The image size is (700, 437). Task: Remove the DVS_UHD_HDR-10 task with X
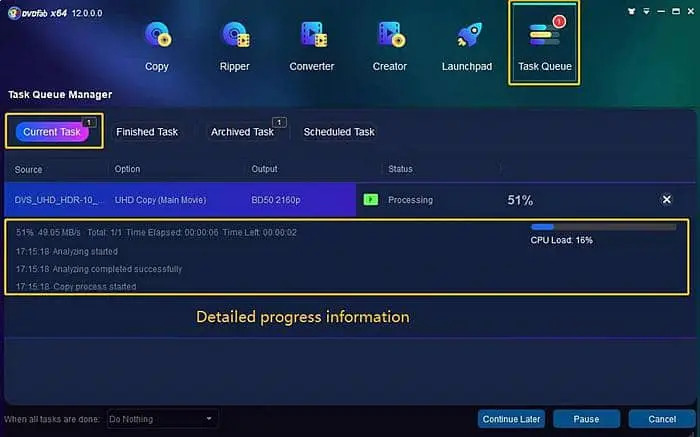click(666, 199)
